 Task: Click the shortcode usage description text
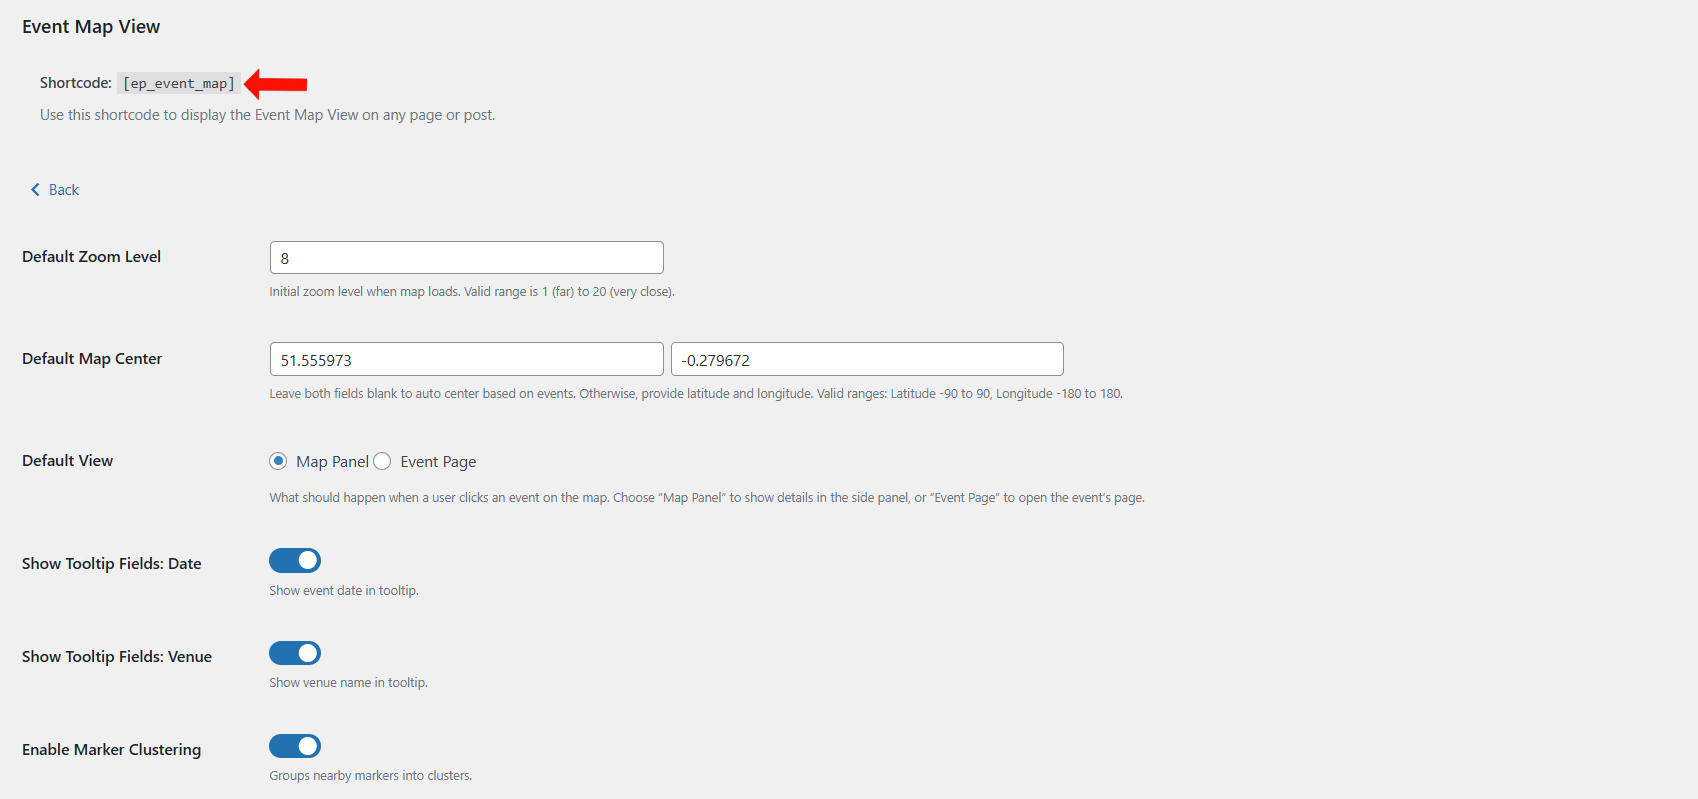pyautogui.click(x=267, y=115)
